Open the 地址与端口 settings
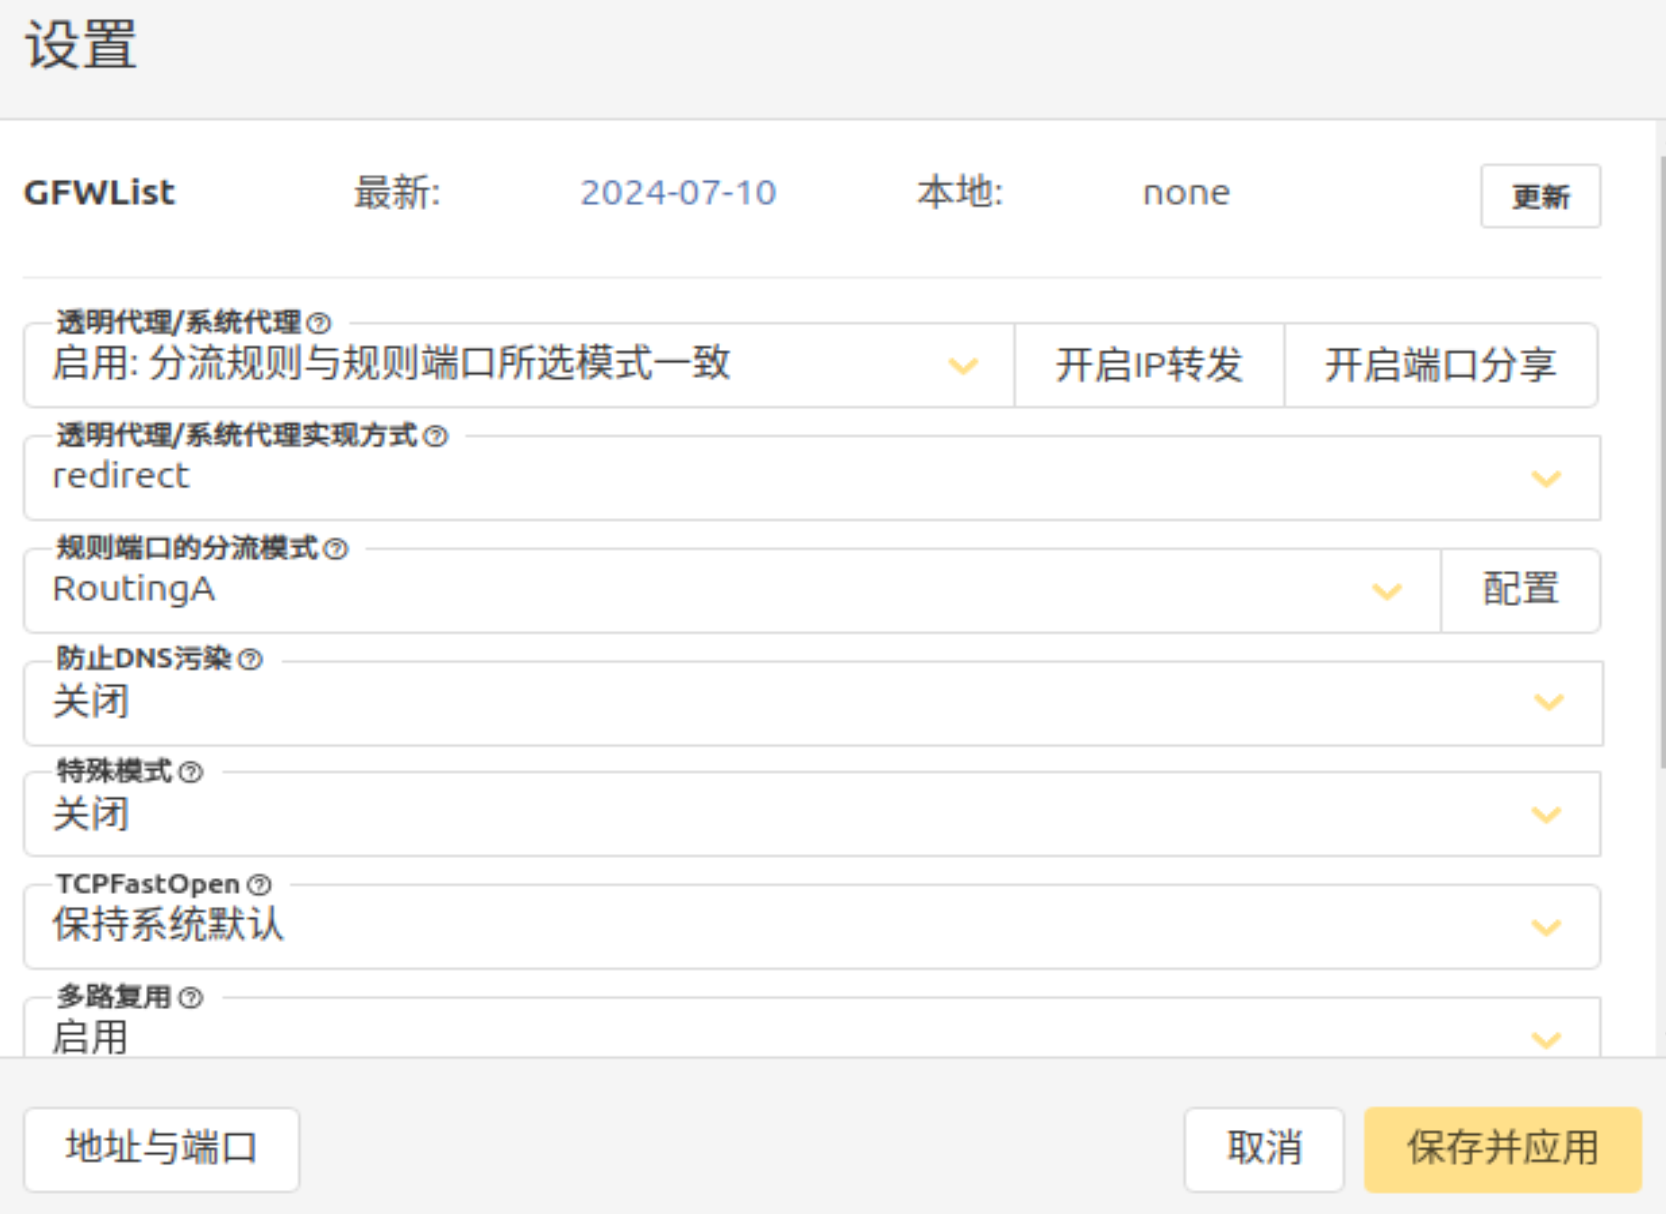Image resolution: width=1666 pixels, height=1214 pixels. [161, 1149]
